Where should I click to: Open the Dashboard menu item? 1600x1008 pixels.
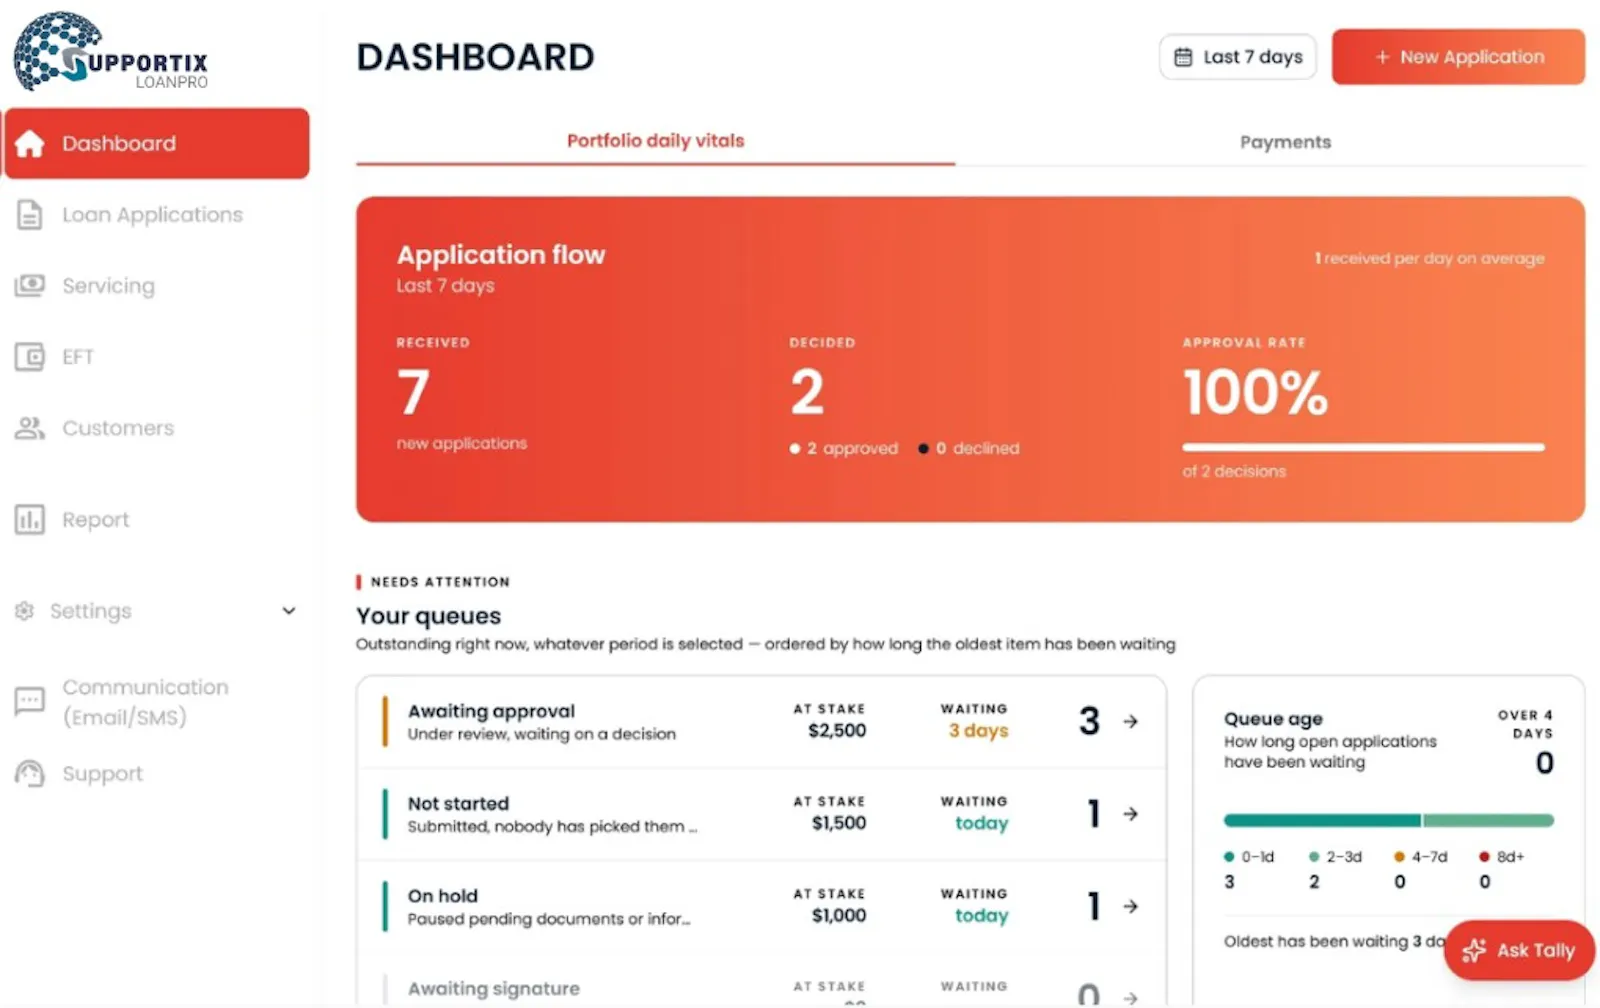pyautogui.click(x=157, y=144)
